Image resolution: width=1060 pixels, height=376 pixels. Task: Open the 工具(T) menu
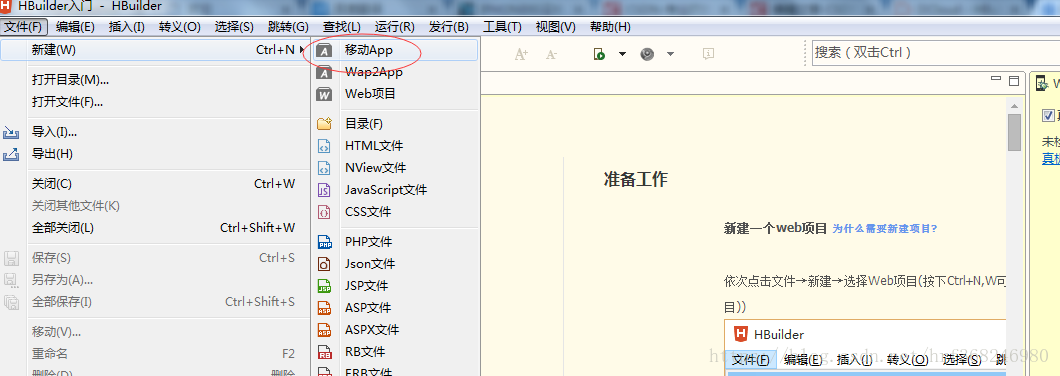(x=502, y=27)
